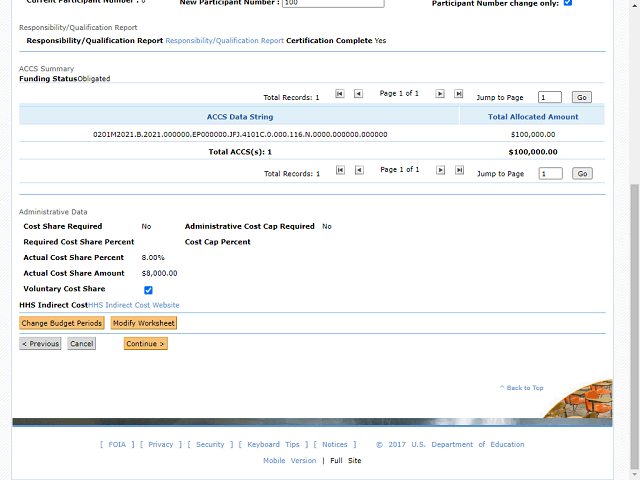Open the HHS Indirect Cost Website link
This screenshot has height=480, width=640.
tap(134, 305)
